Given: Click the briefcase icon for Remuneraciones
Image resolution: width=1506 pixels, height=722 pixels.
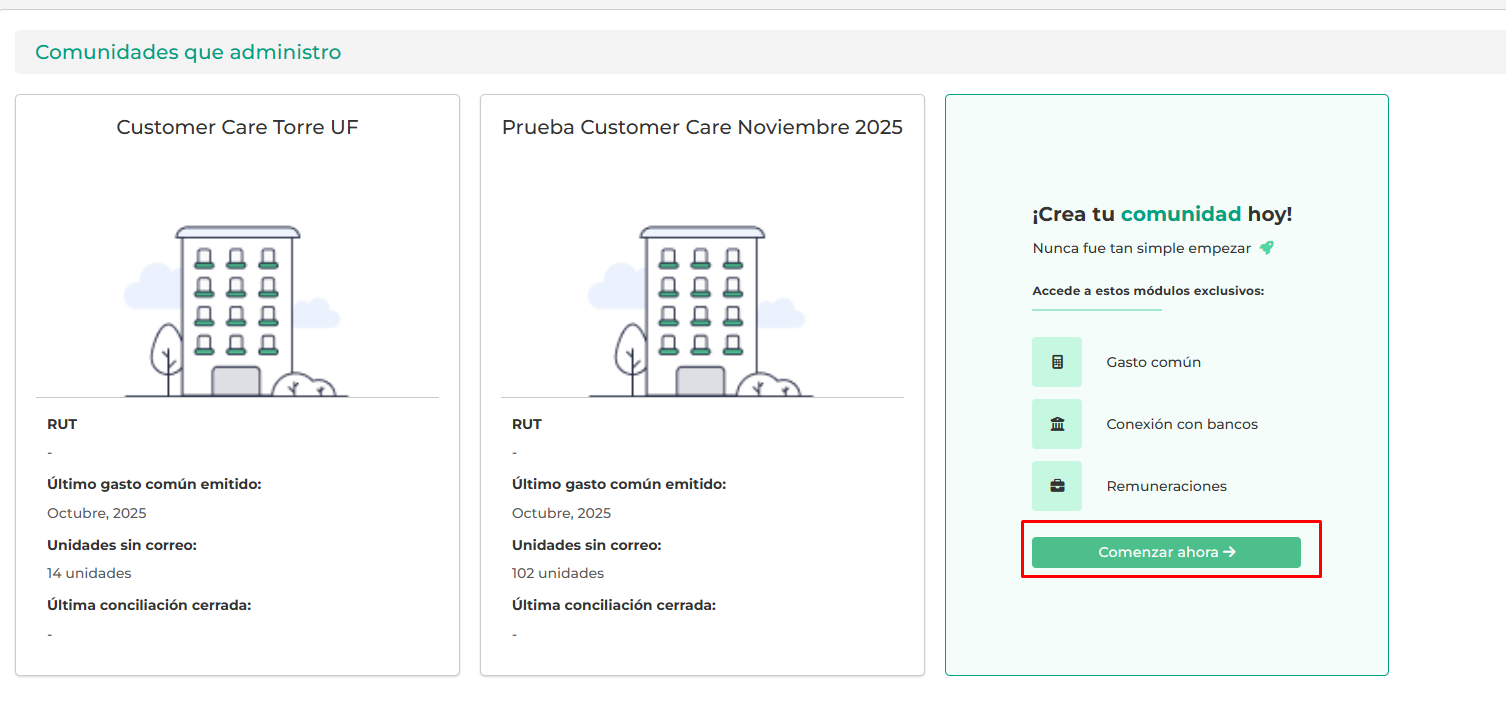Looking at the screenshot, I should pos(1057,486).
